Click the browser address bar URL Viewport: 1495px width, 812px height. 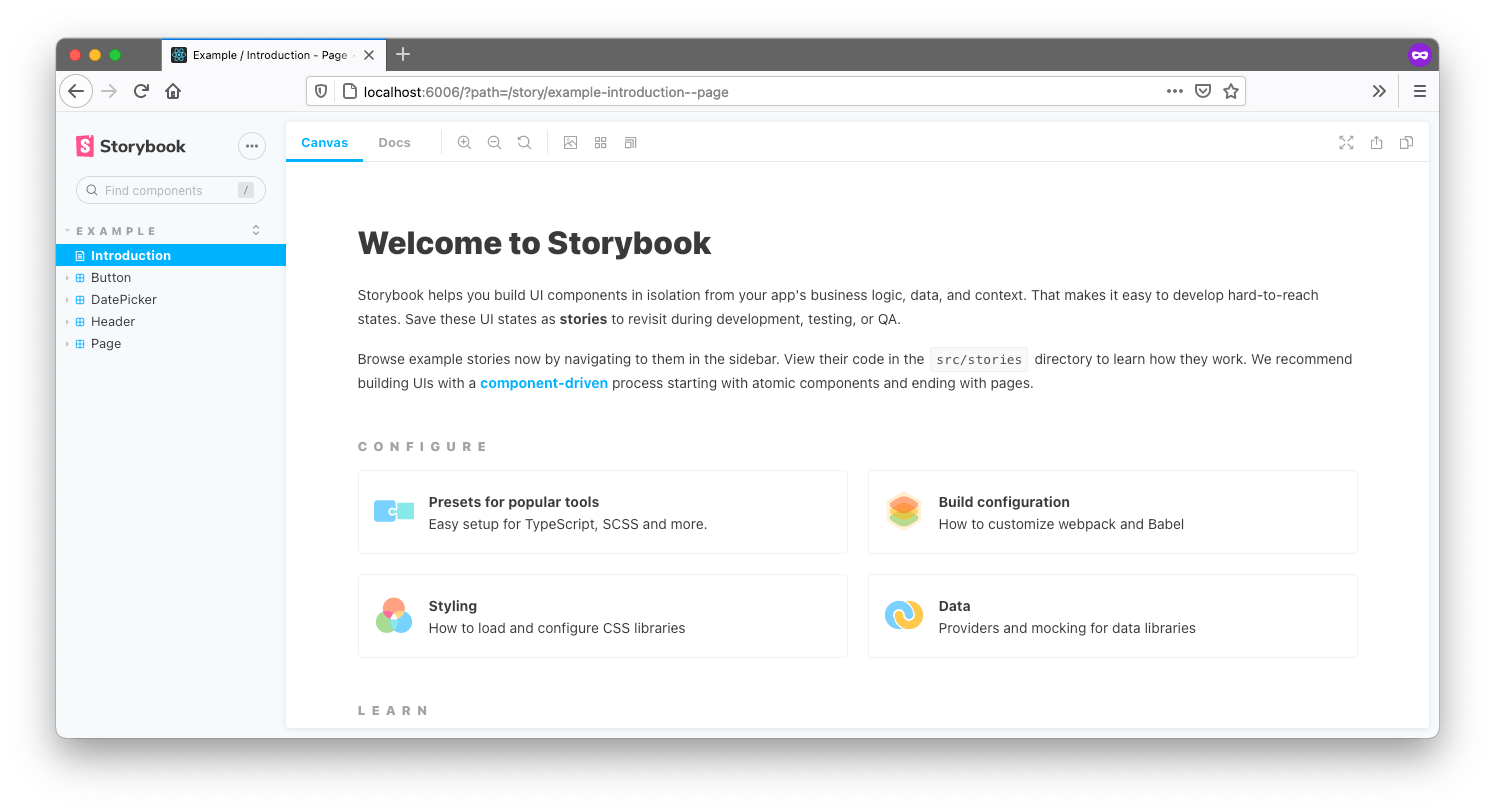pyautogui.click(x=546, y=92)
